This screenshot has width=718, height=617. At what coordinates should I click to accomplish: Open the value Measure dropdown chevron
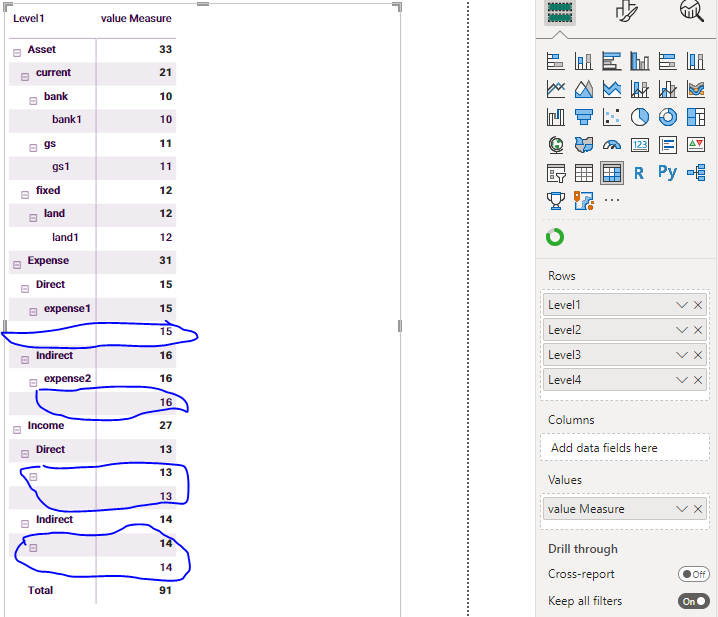pyautogui.click(x=682, y=509)
